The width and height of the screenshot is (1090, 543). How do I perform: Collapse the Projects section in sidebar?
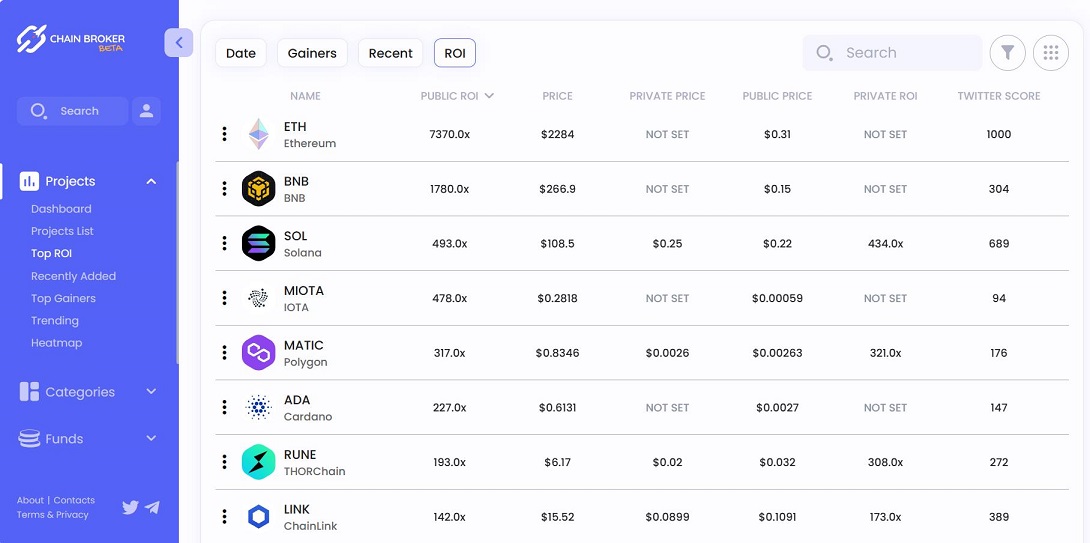[x=151, y=181]
